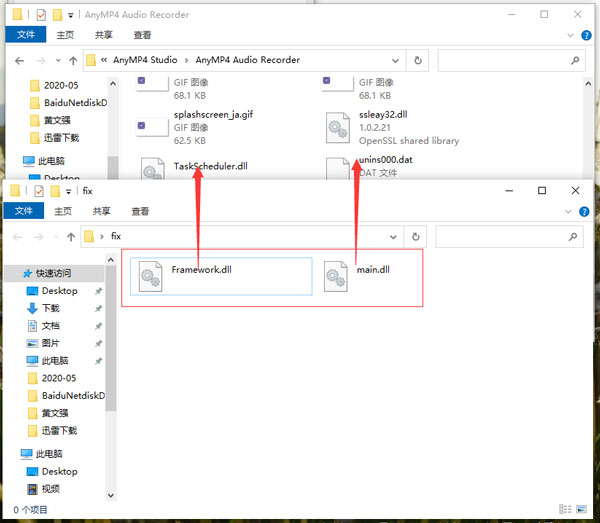Go up one level in AnyMP4 window
The image size is (600, 523).
pos(73,60)
